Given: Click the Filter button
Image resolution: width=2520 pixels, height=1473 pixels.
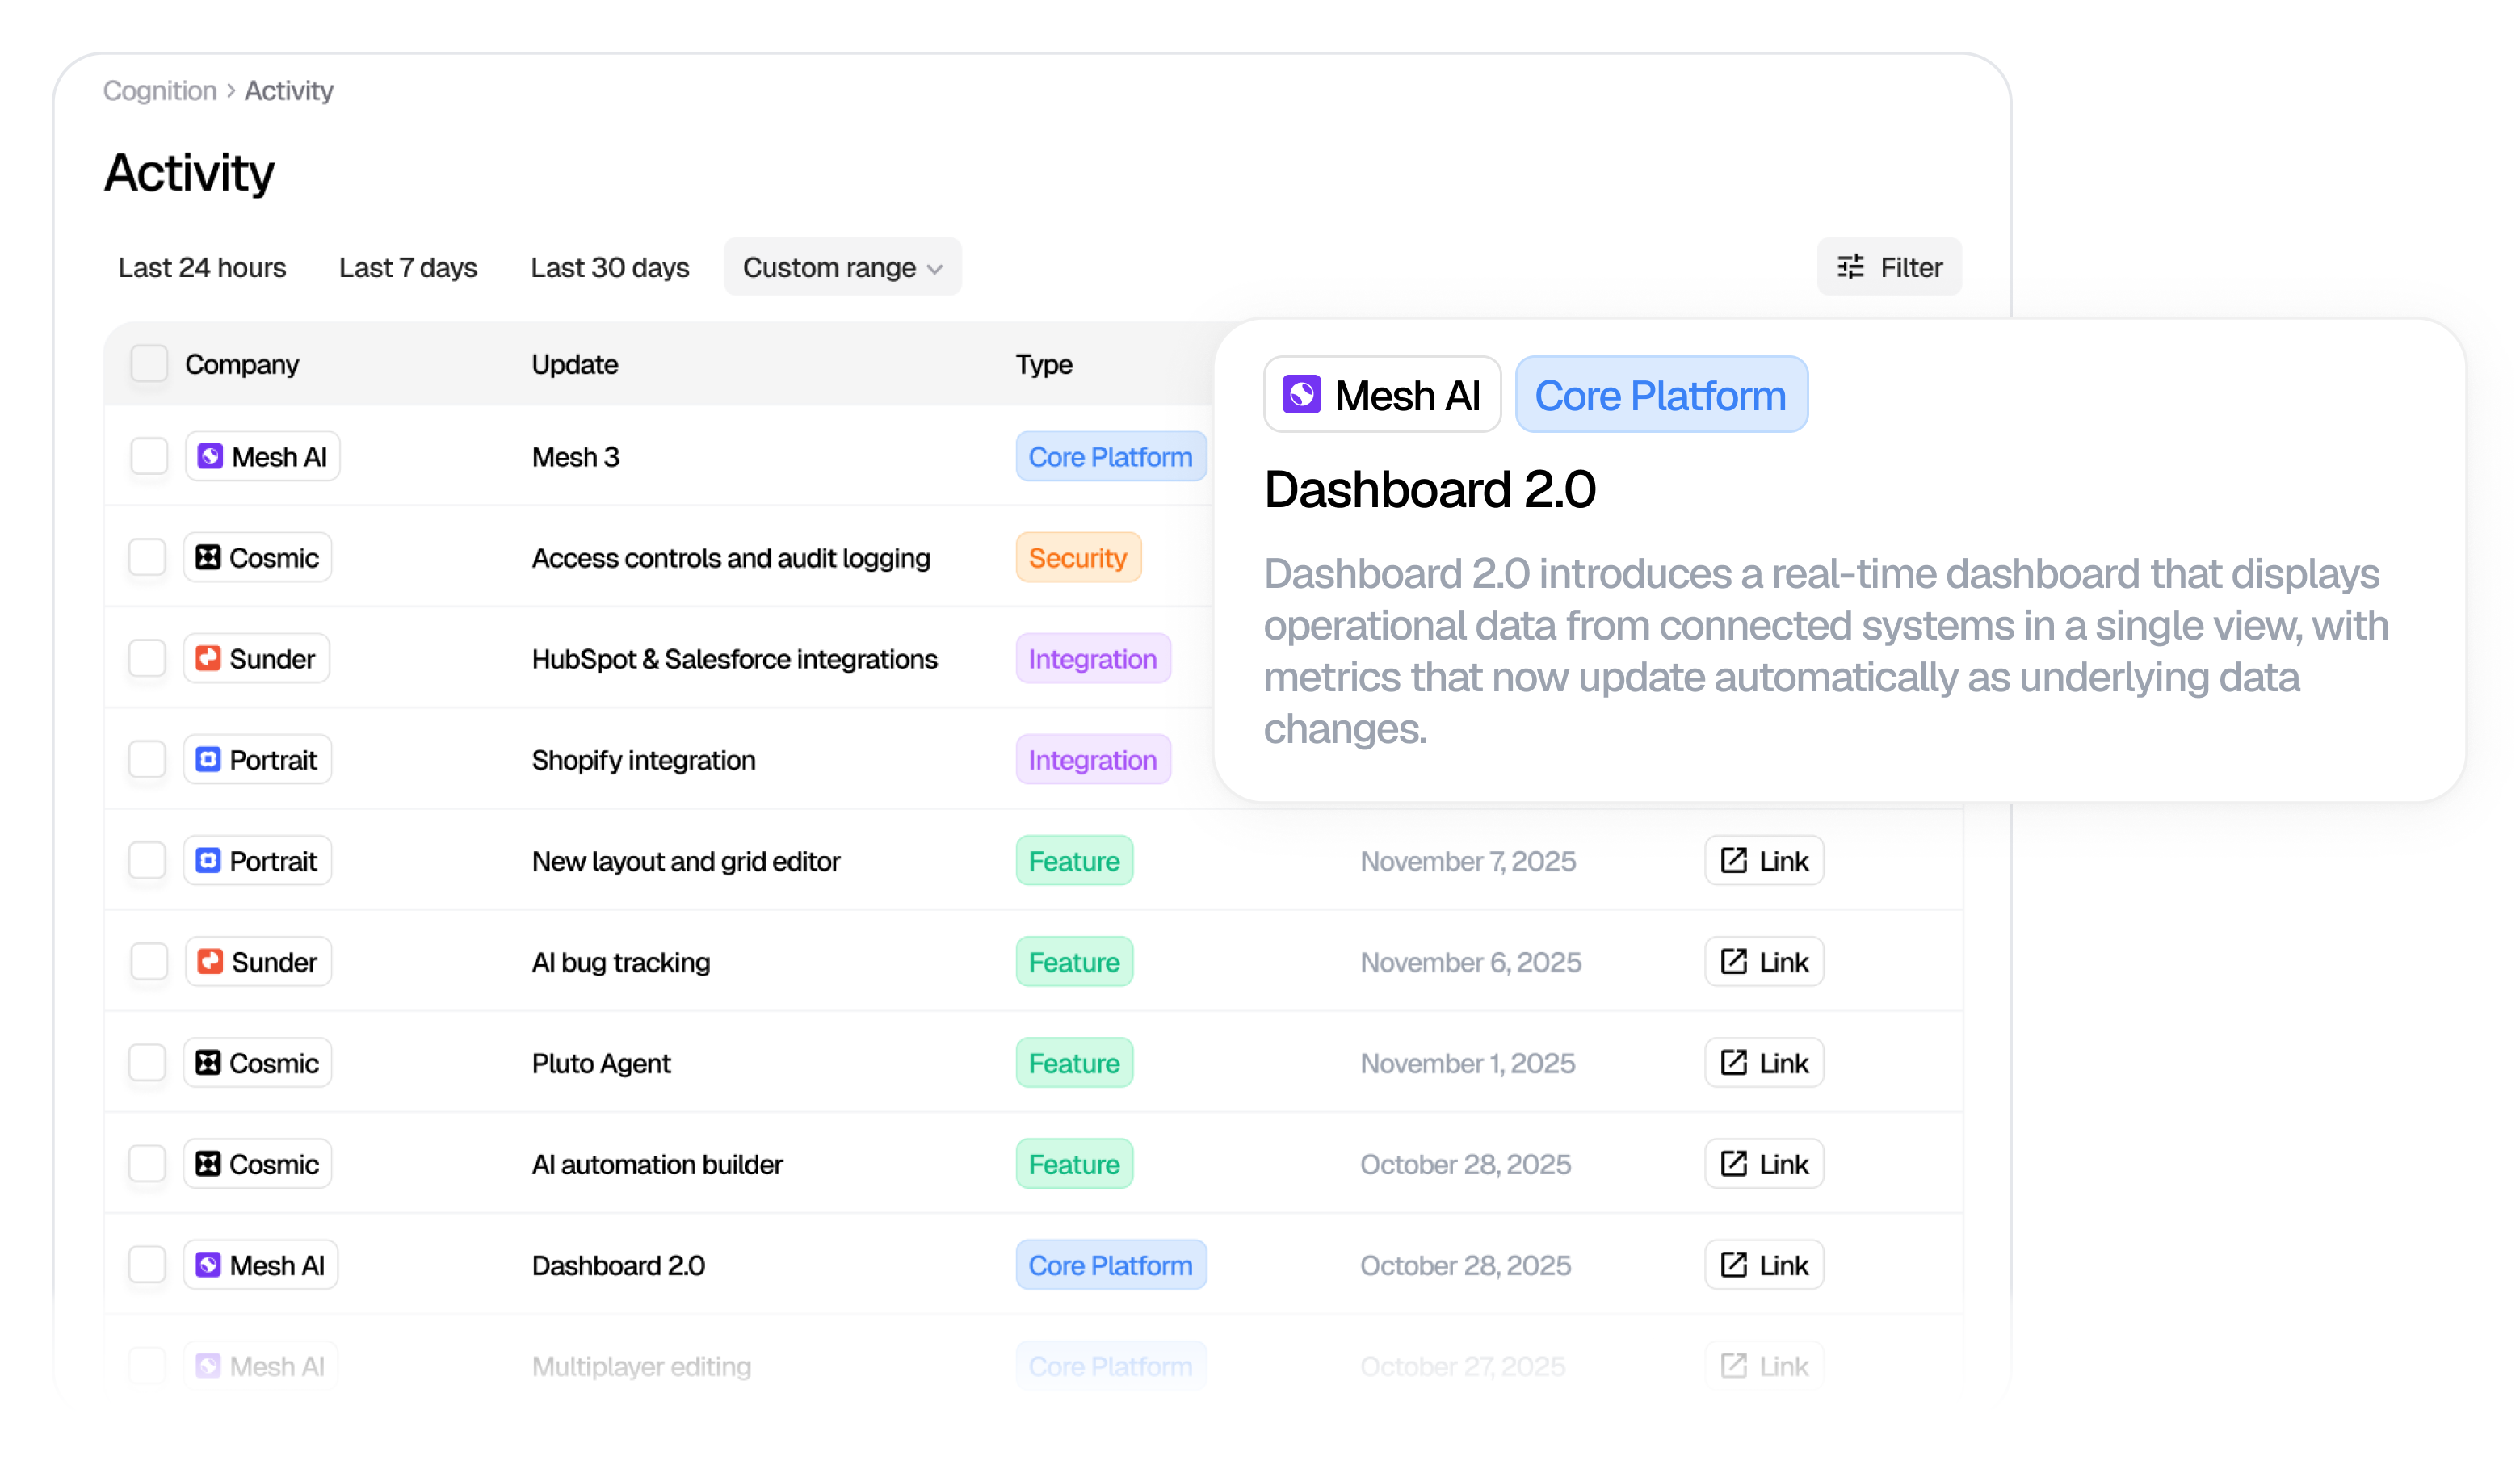Looking at the screenshot, I should pyautogui.click(x=1889, y=266).
